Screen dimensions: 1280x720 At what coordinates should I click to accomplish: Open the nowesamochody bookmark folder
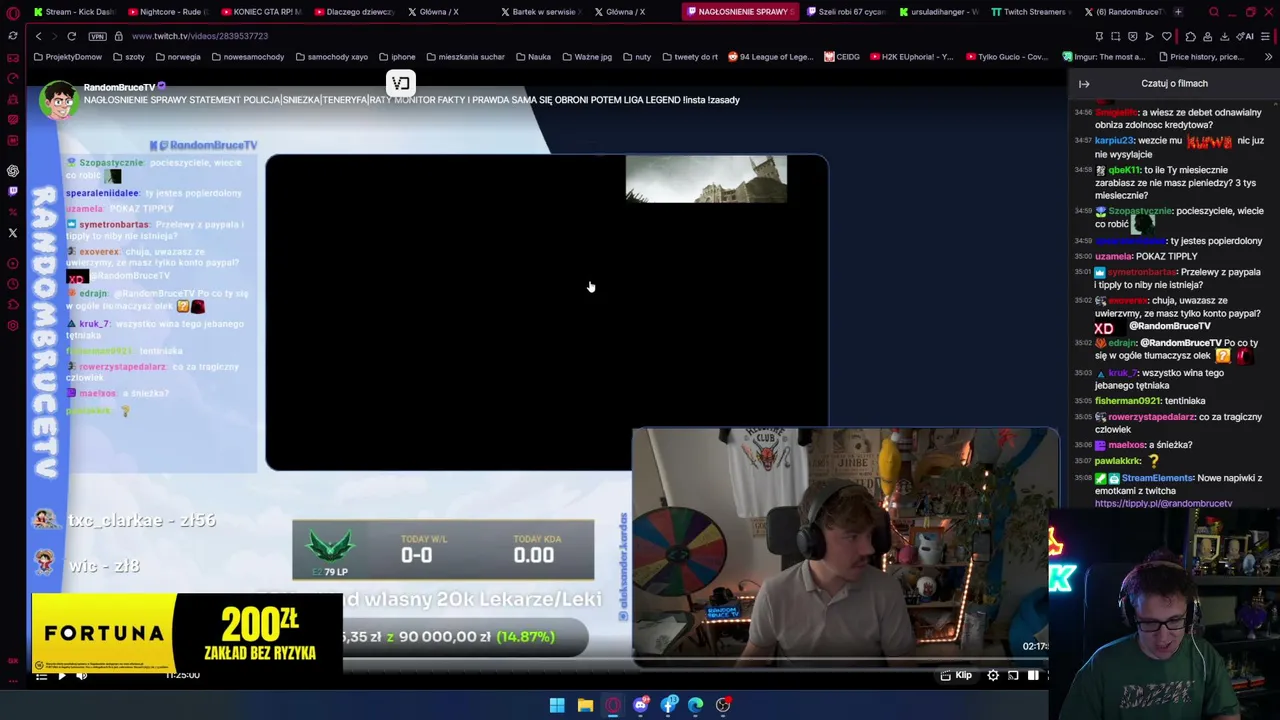[x=247, y=57]
